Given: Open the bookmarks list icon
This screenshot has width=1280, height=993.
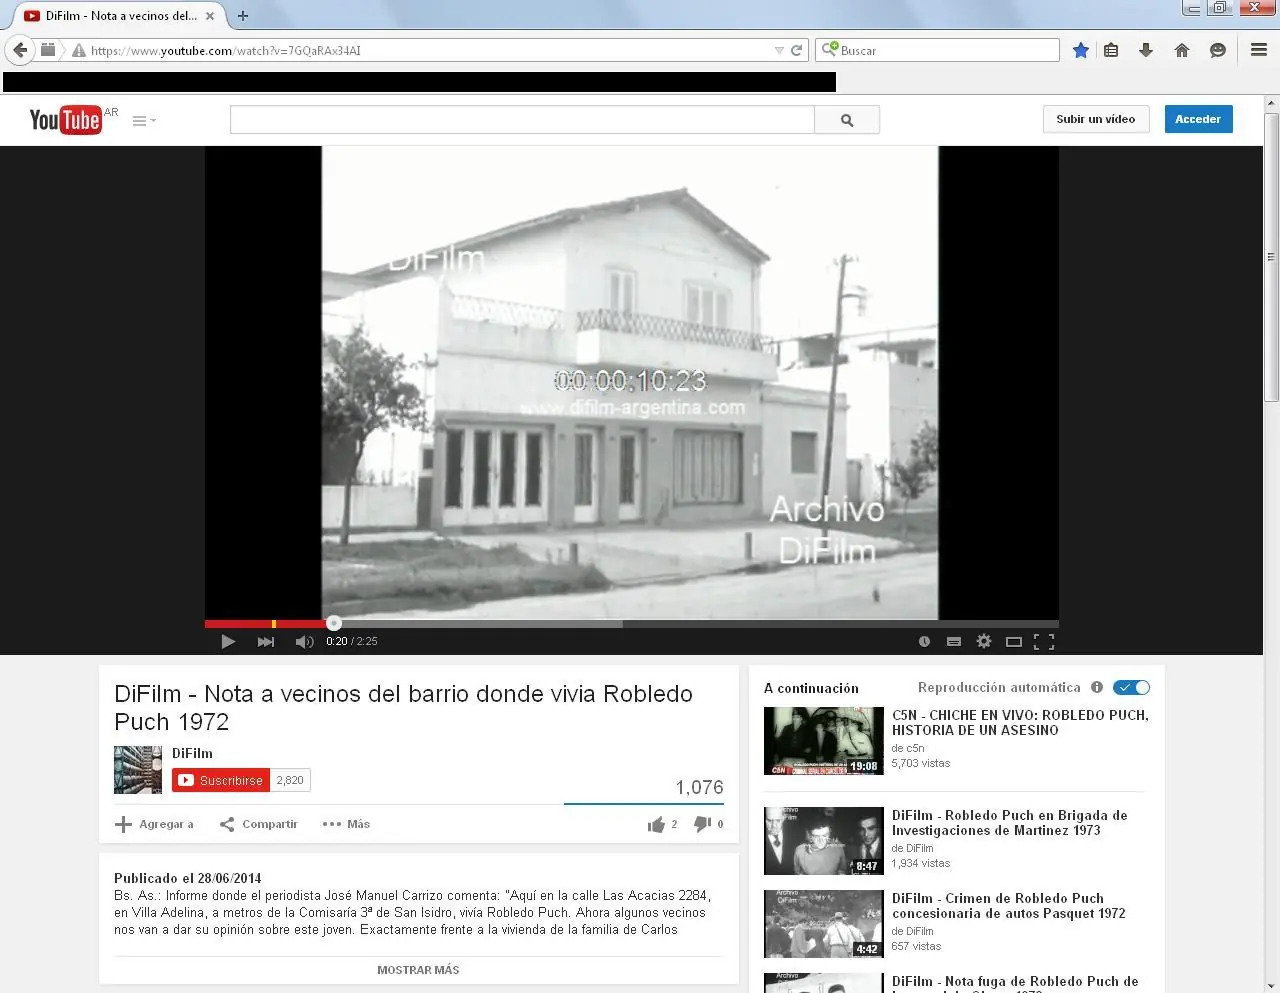Looking at the screenshot, I should click(1111, 50).
